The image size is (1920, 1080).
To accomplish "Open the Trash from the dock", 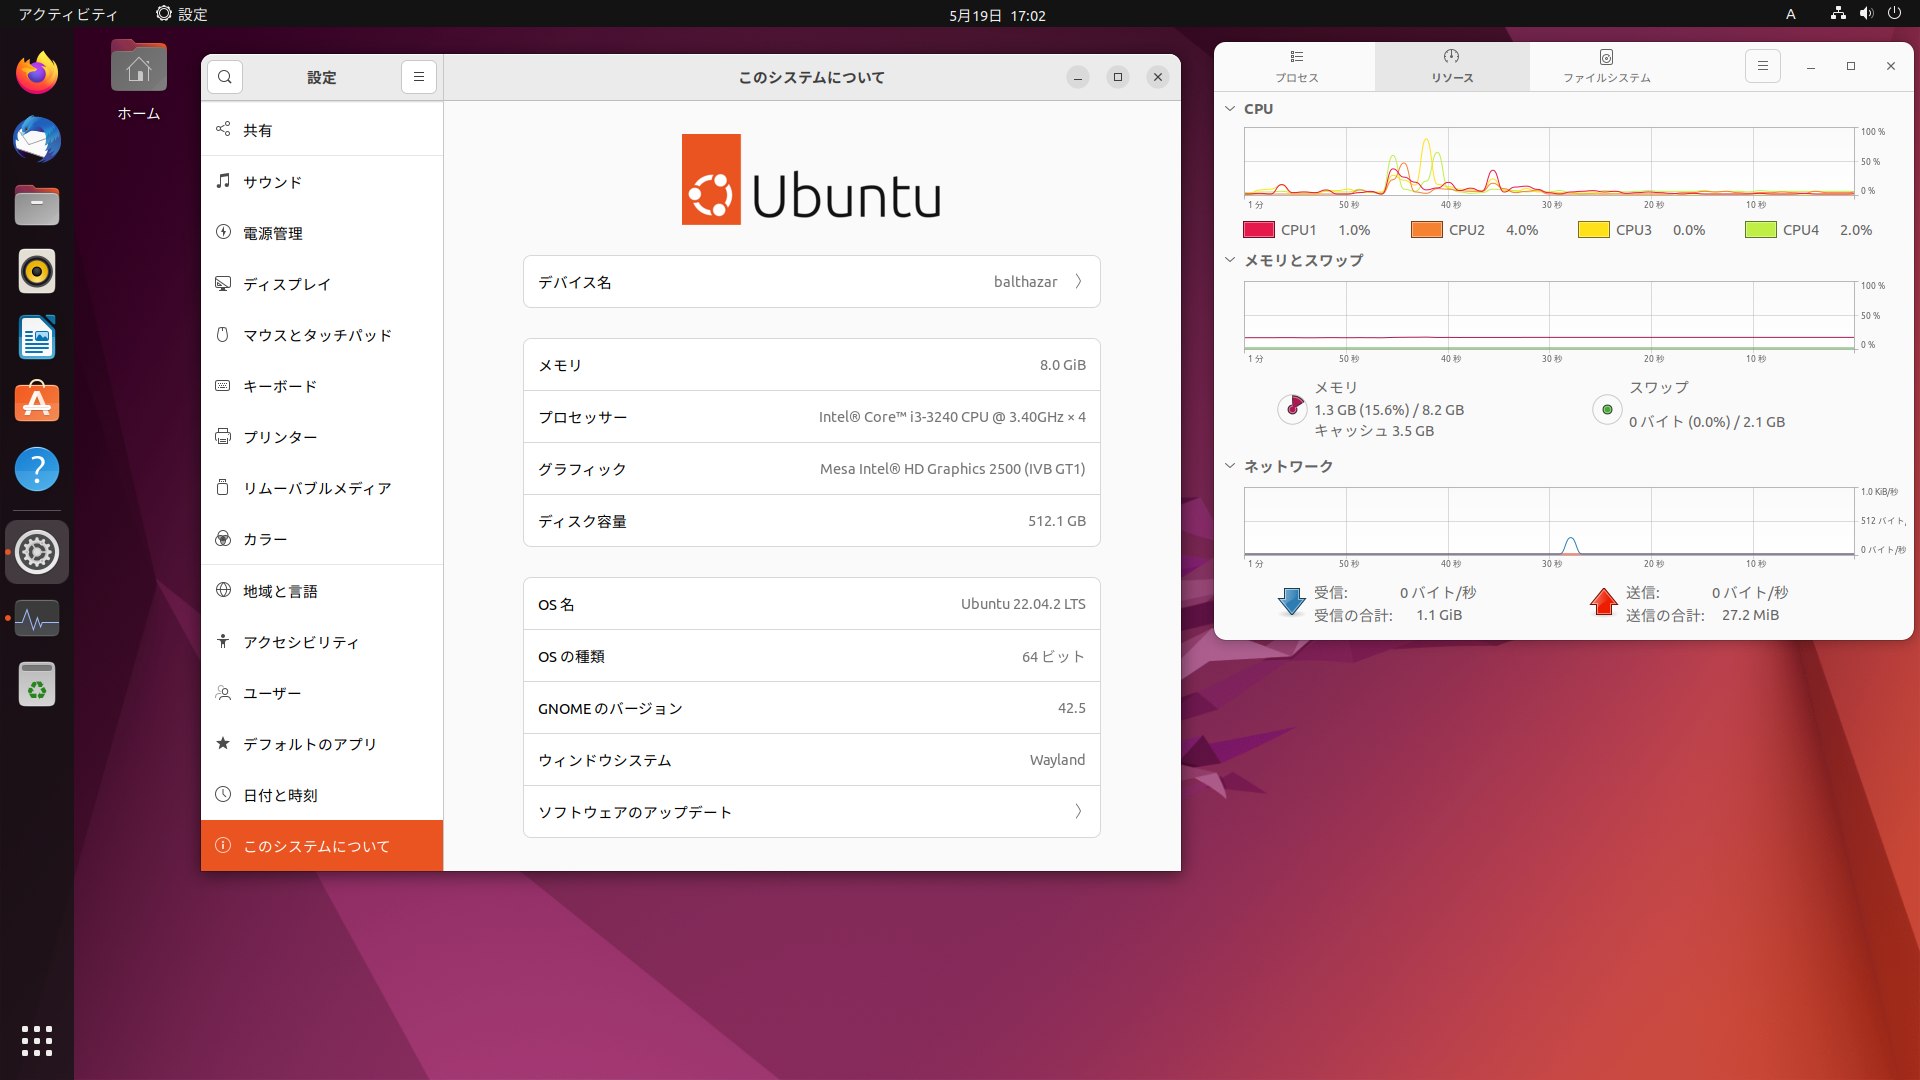I will point(37,685).
